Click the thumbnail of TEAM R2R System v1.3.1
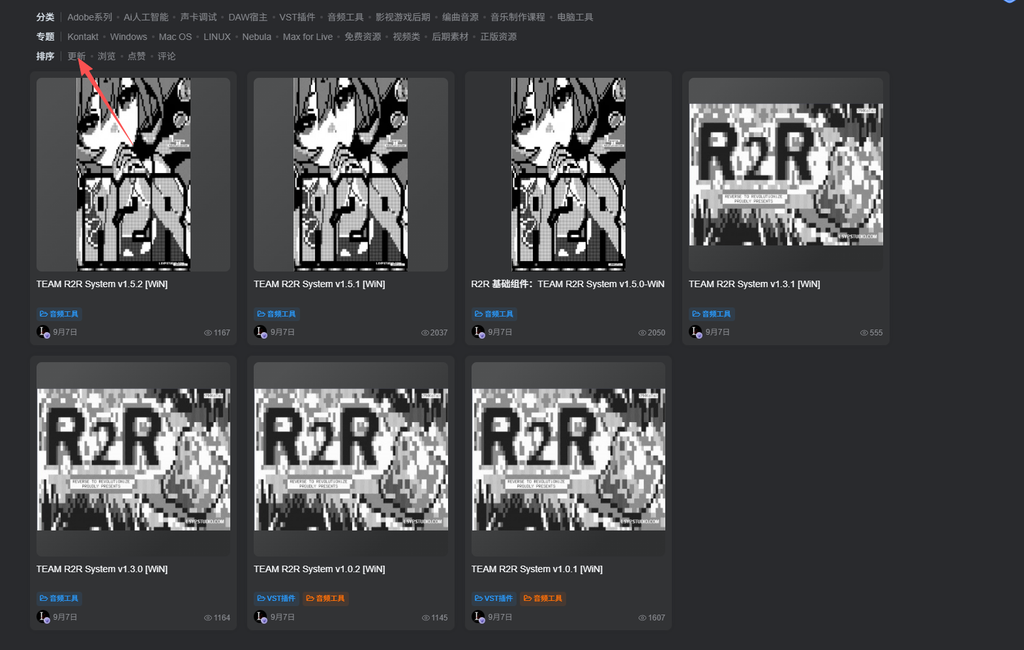The height and width of the screenshot is (650, 1024). pyautogui.click(x=786, y=174)
